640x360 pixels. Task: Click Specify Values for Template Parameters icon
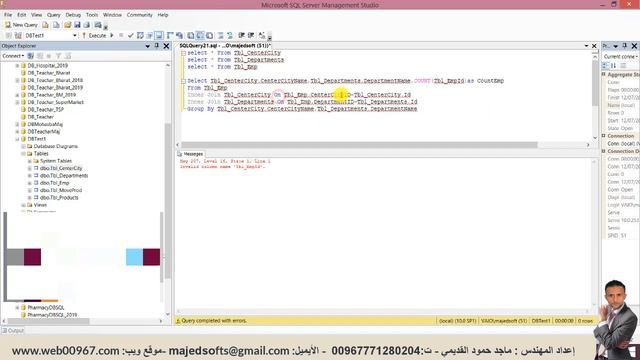(262, 36)
